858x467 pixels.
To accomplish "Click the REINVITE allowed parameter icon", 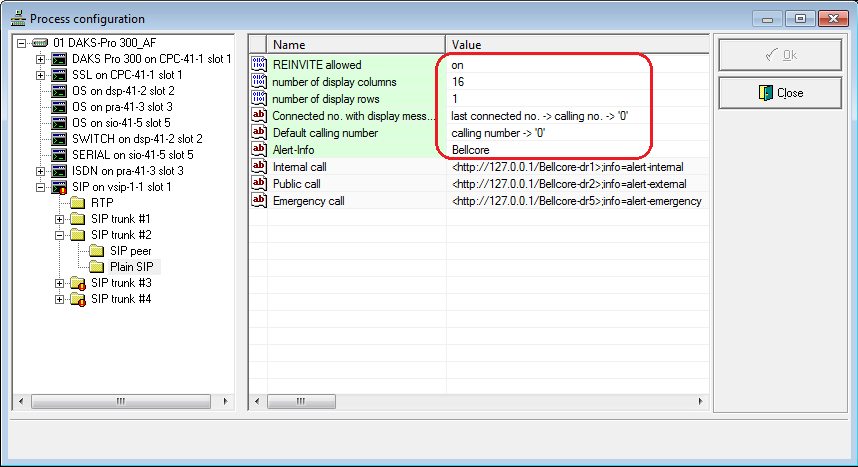I will click(x=258, y=65).
